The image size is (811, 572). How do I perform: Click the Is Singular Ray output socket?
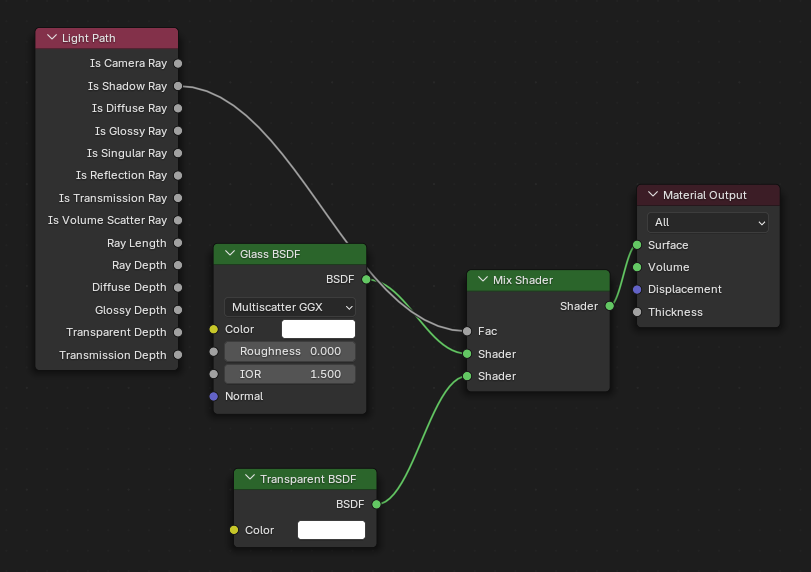click(178, 153)
